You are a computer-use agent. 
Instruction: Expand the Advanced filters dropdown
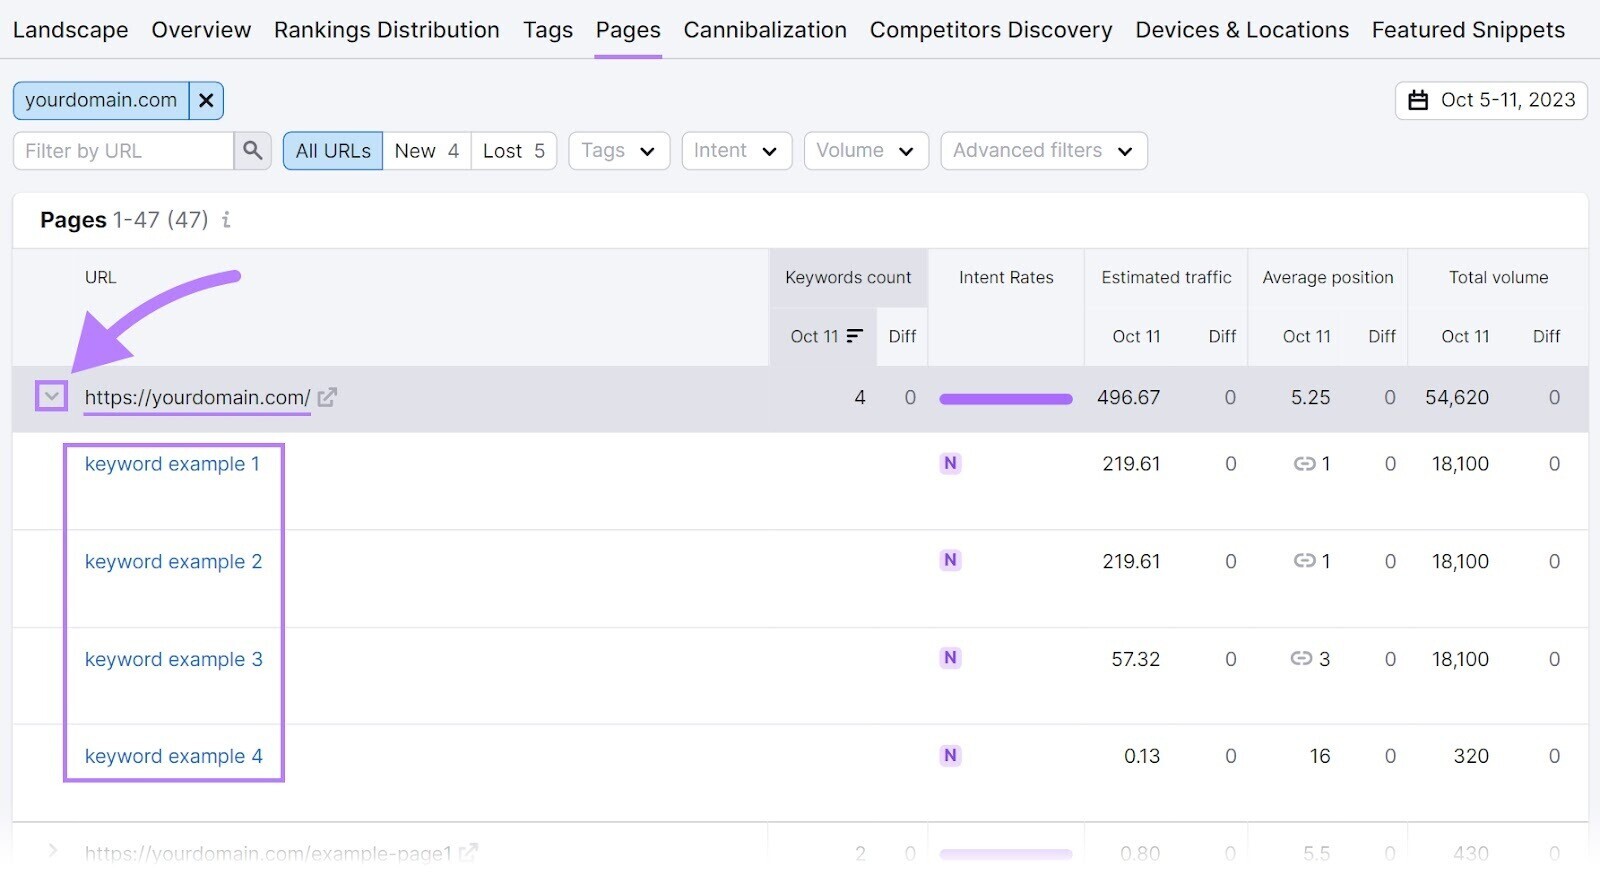(x=1043, y=151)
